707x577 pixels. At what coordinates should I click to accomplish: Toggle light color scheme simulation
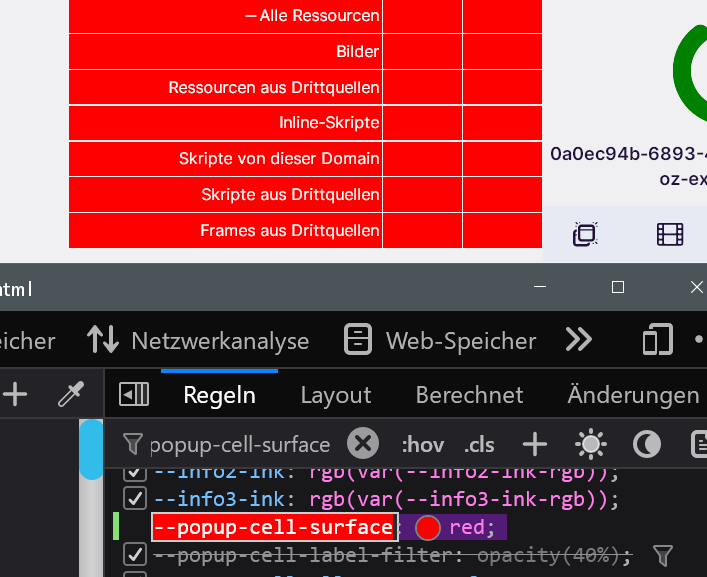pos(591,443)
